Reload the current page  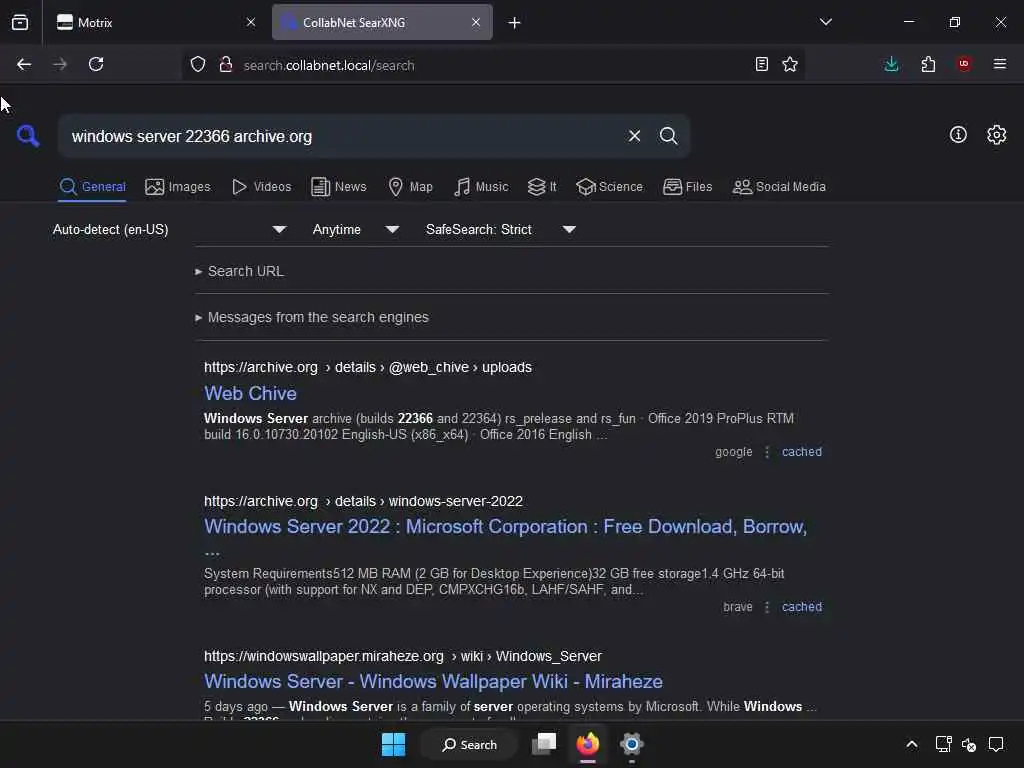[x=96, y=64]
